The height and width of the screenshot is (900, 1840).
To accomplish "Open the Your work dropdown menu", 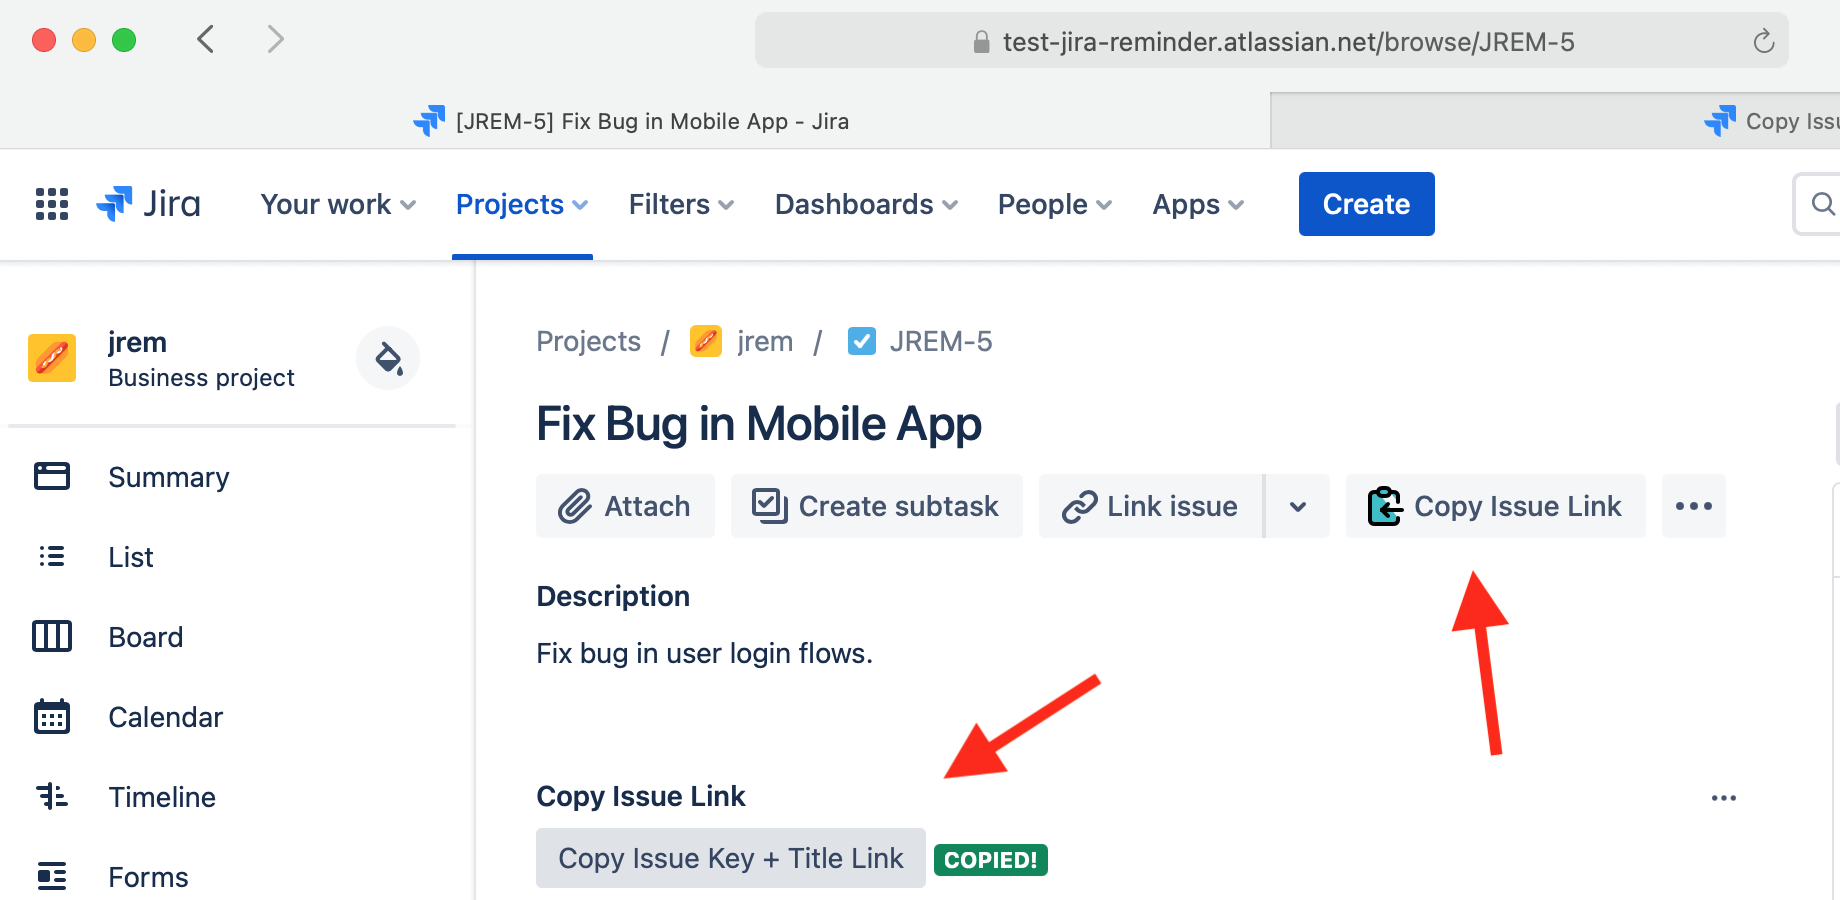I will point(338,204).
